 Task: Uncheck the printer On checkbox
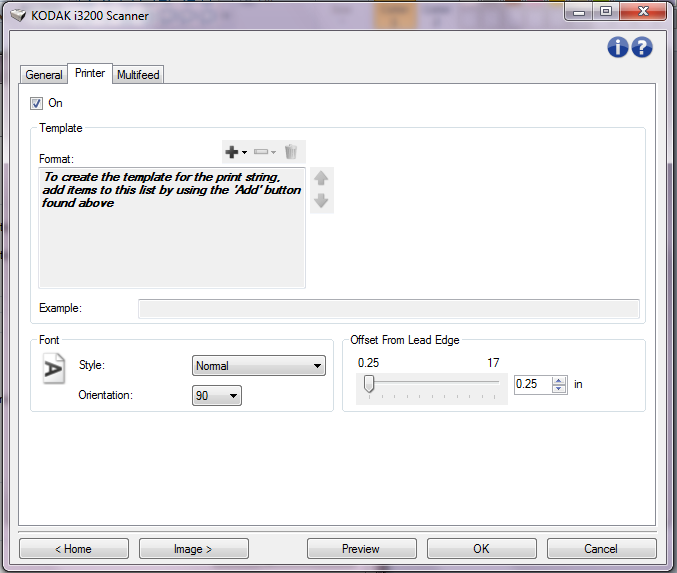(x=36, y=104)
